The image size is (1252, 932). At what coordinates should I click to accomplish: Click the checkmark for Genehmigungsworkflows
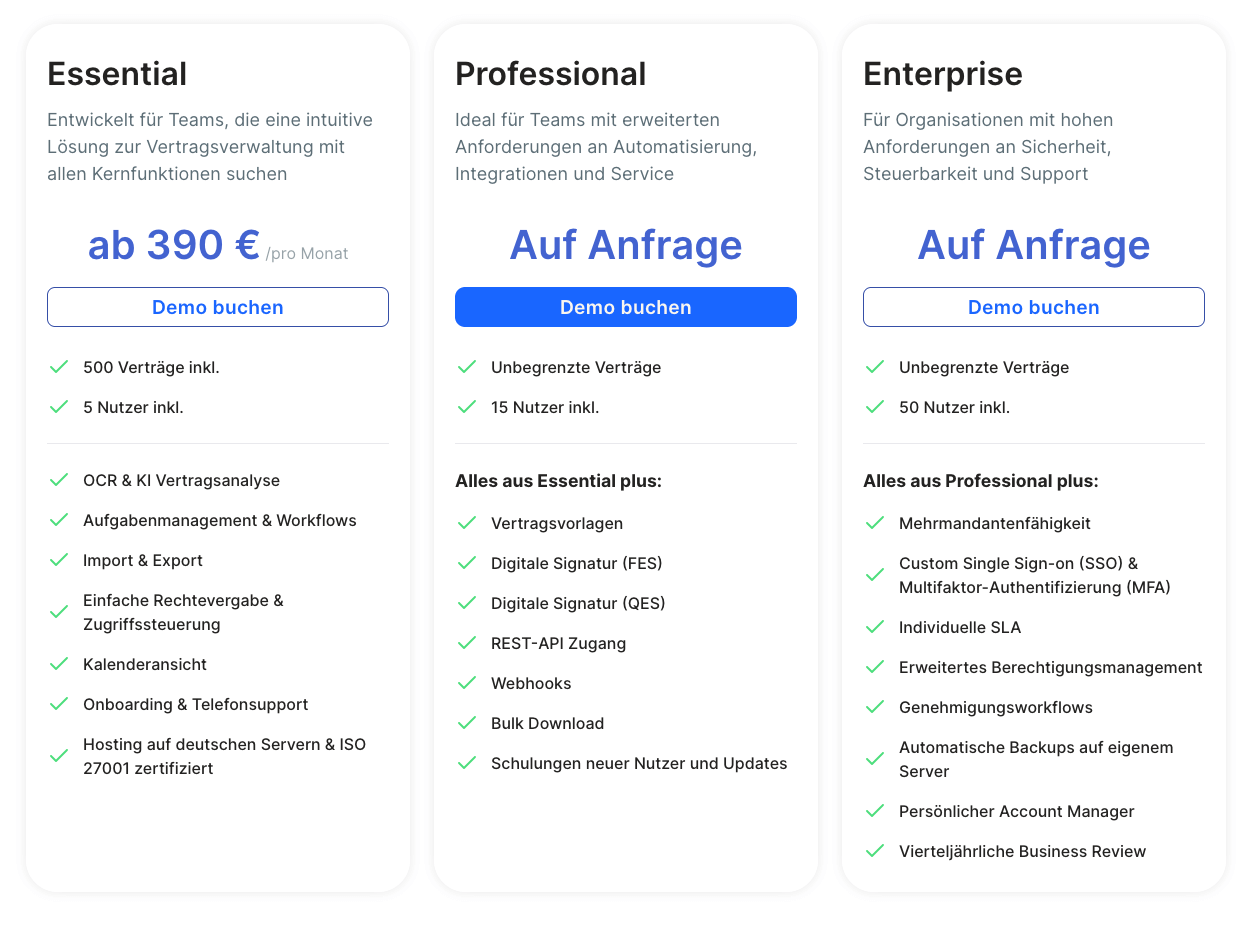pyautogui.click(x=875, y=707)
